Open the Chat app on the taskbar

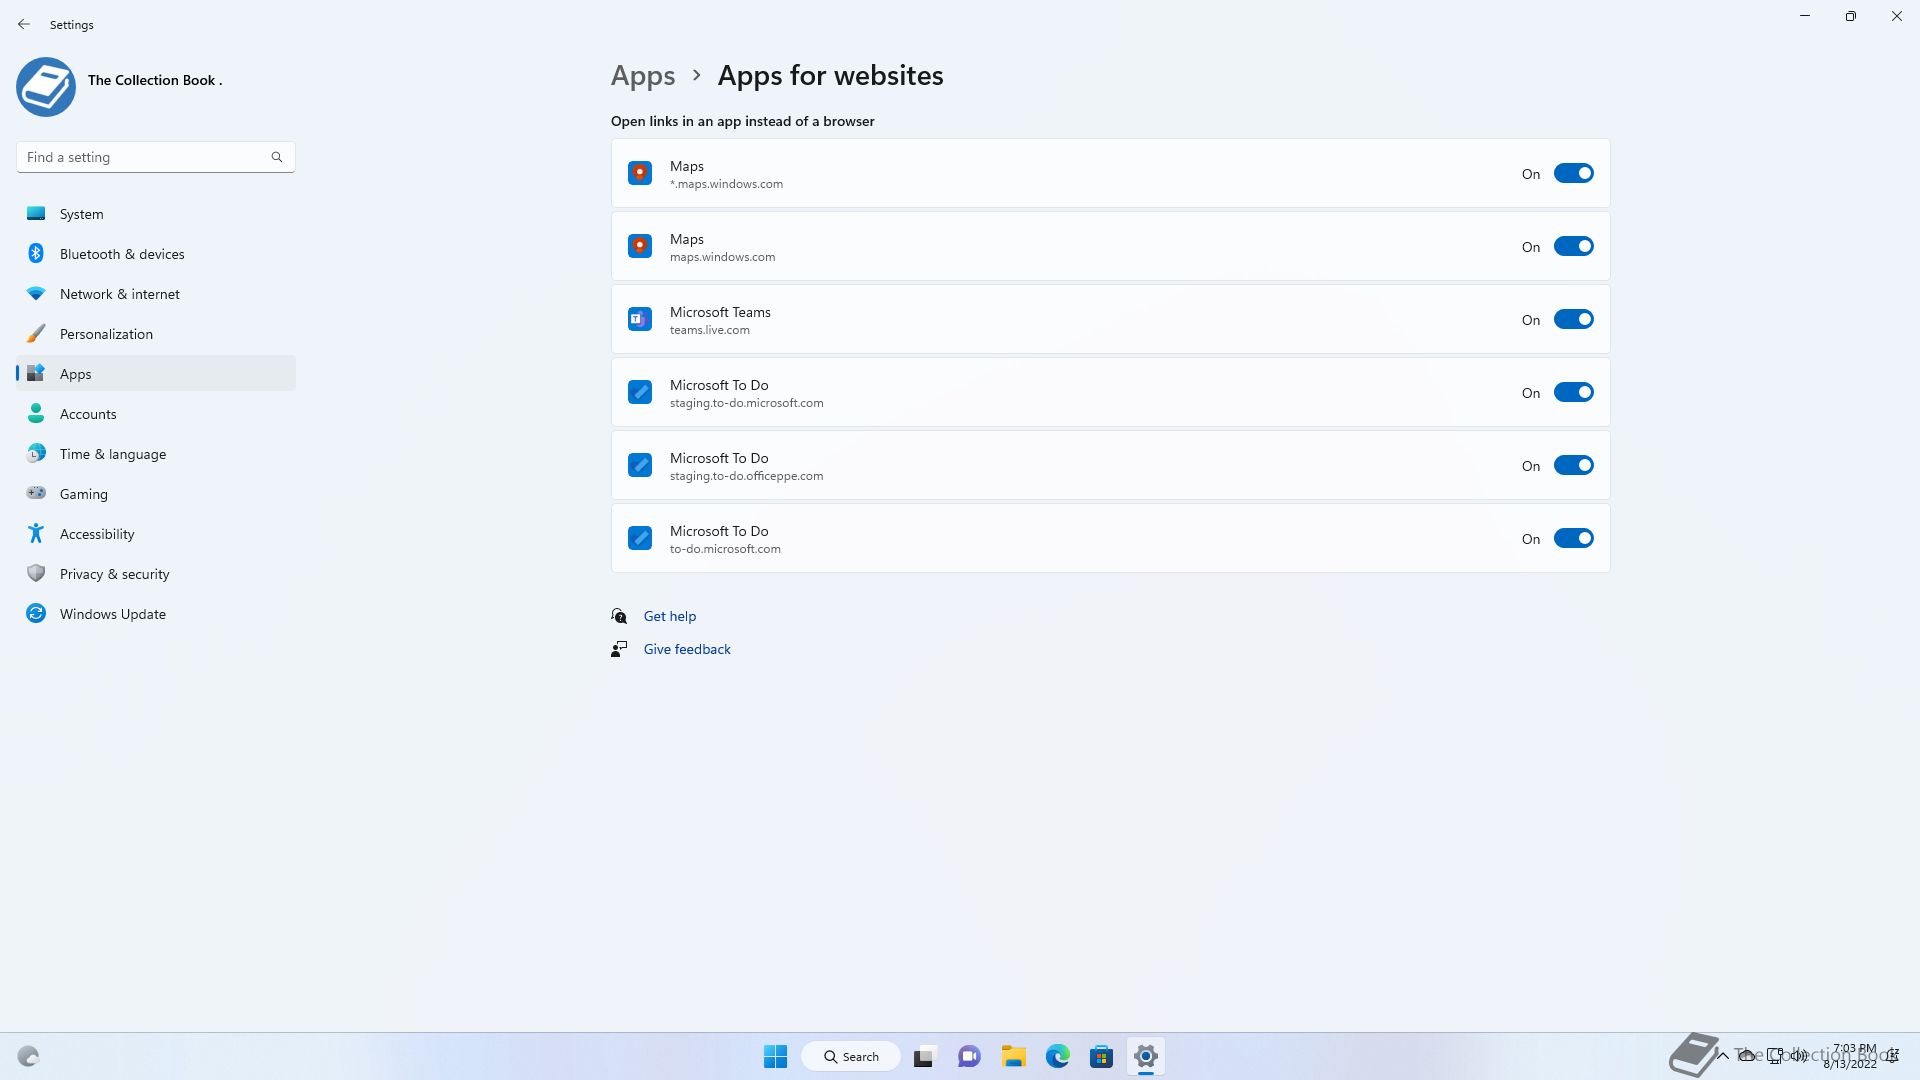969,1056
